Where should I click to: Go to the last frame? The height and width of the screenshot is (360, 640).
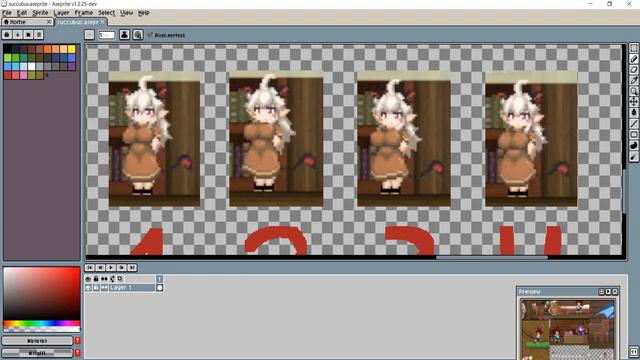coord(132,267)
